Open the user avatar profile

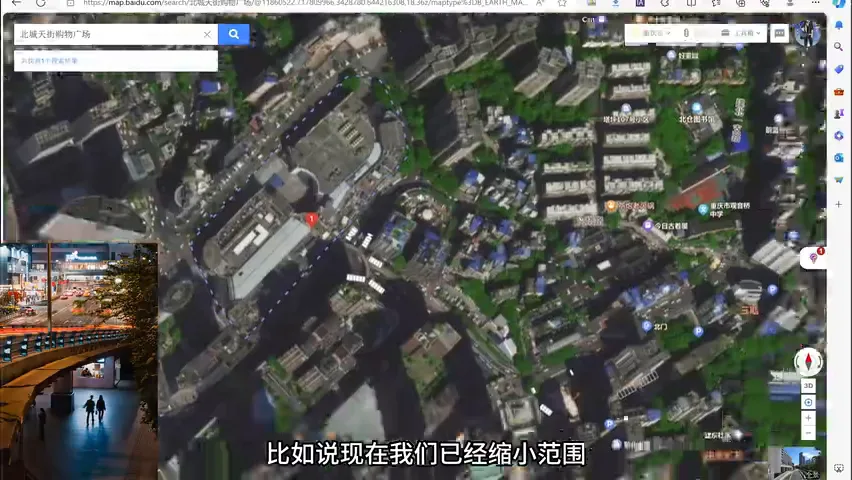point(807,33)
